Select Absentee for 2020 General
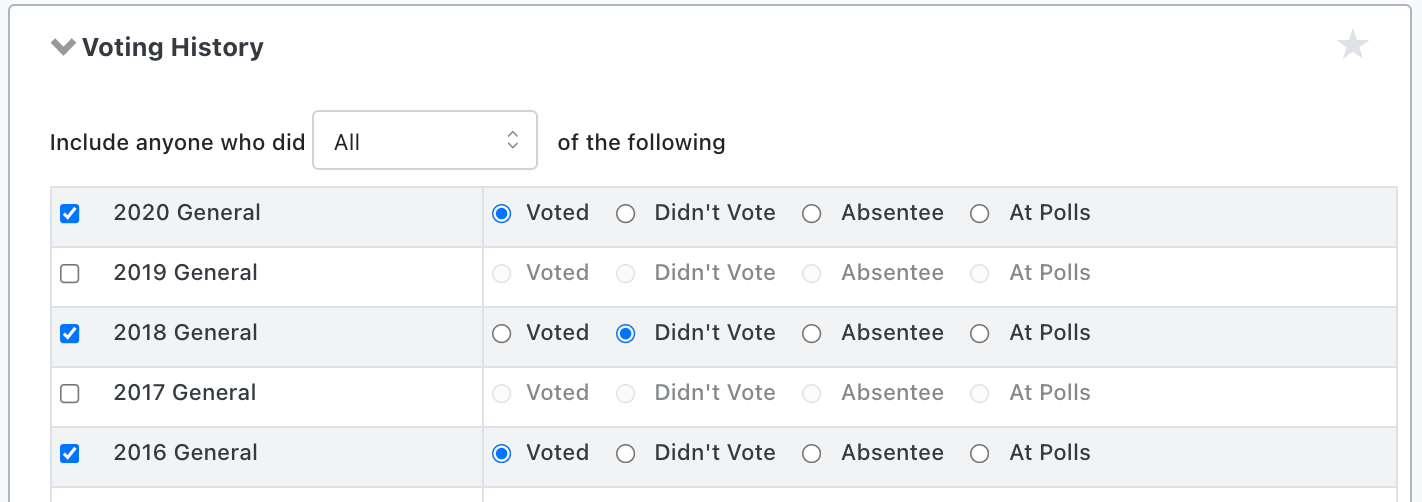Screen dimensions: 1422x502 pyautogui.click(x=812, y=213)
